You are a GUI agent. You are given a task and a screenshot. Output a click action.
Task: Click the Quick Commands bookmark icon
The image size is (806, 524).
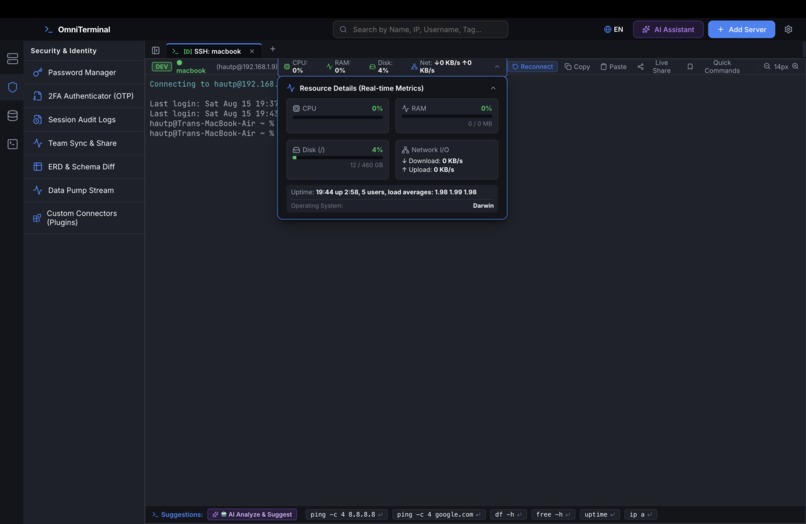coord(690,66)
